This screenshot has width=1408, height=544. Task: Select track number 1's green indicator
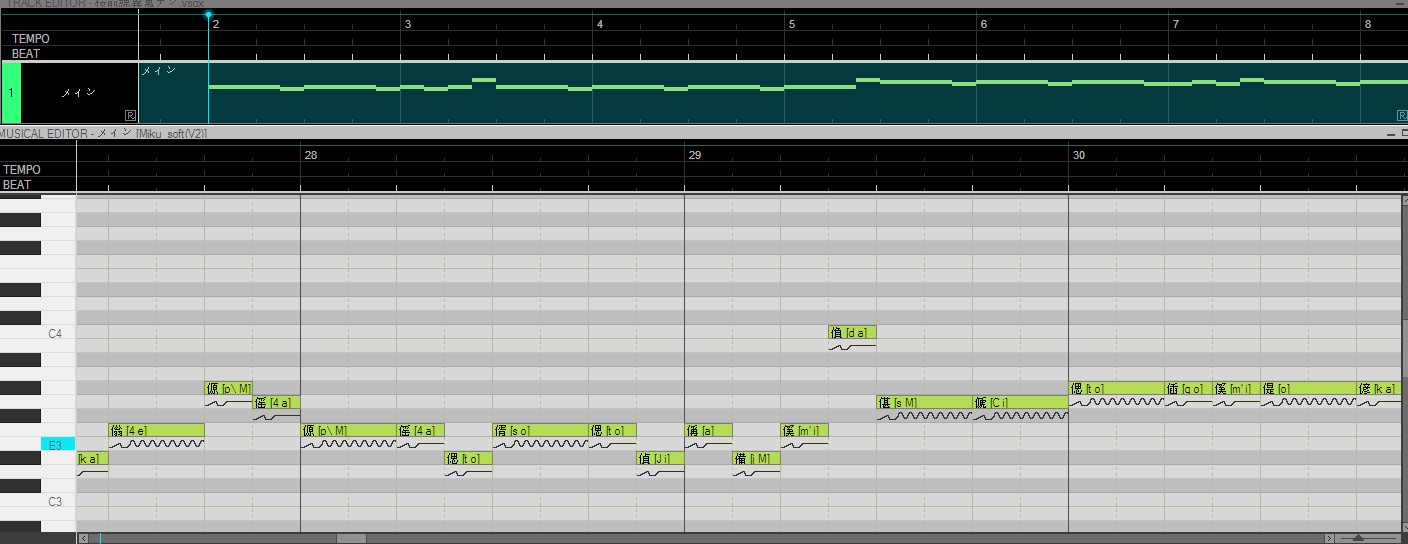[x=11, y=92]
